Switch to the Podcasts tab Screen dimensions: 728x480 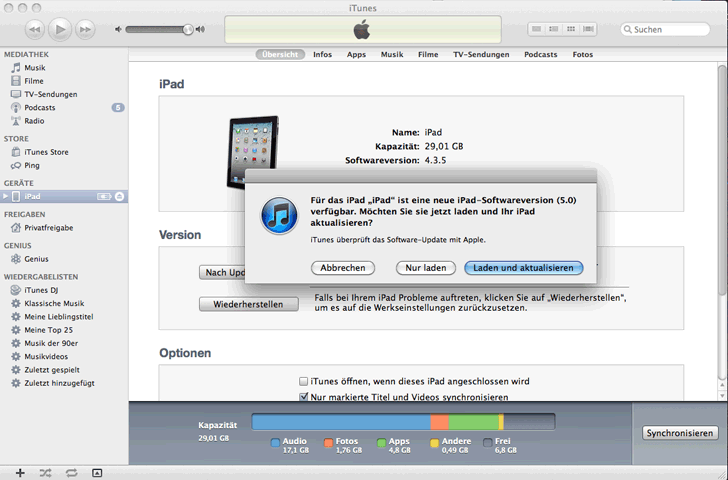click(540, 54)
